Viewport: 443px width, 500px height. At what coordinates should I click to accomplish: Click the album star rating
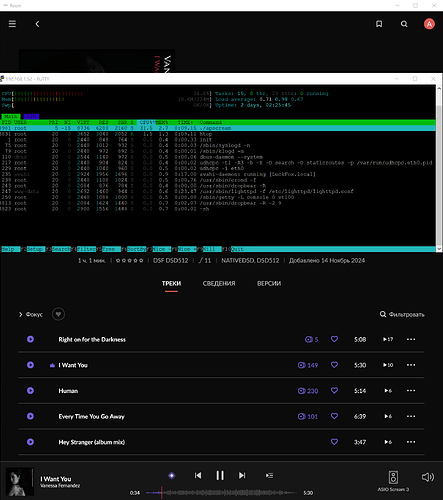(x=129, y=261)
